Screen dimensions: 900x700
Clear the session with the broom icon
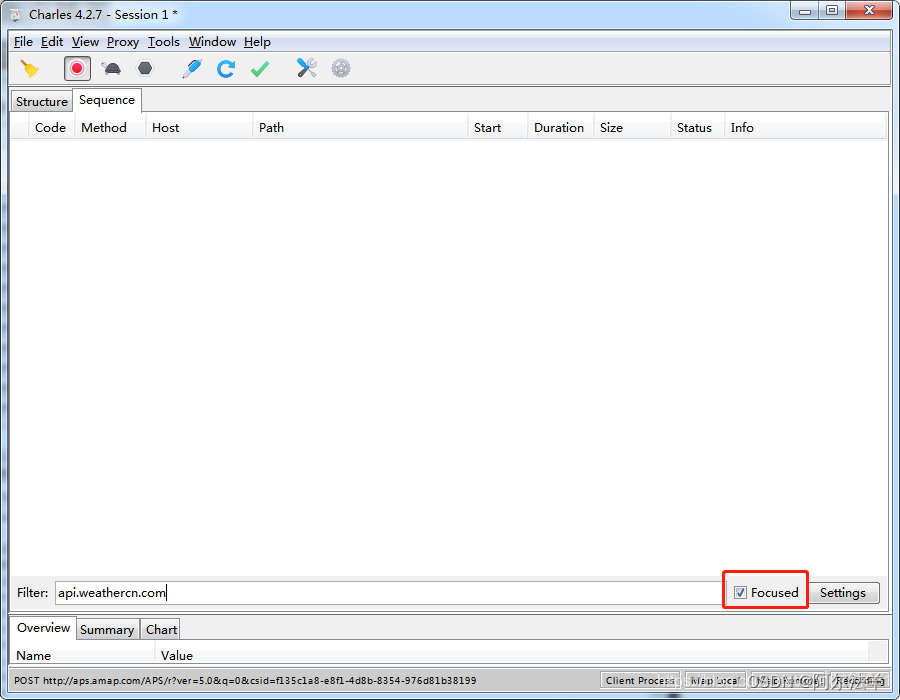point(30,69)
